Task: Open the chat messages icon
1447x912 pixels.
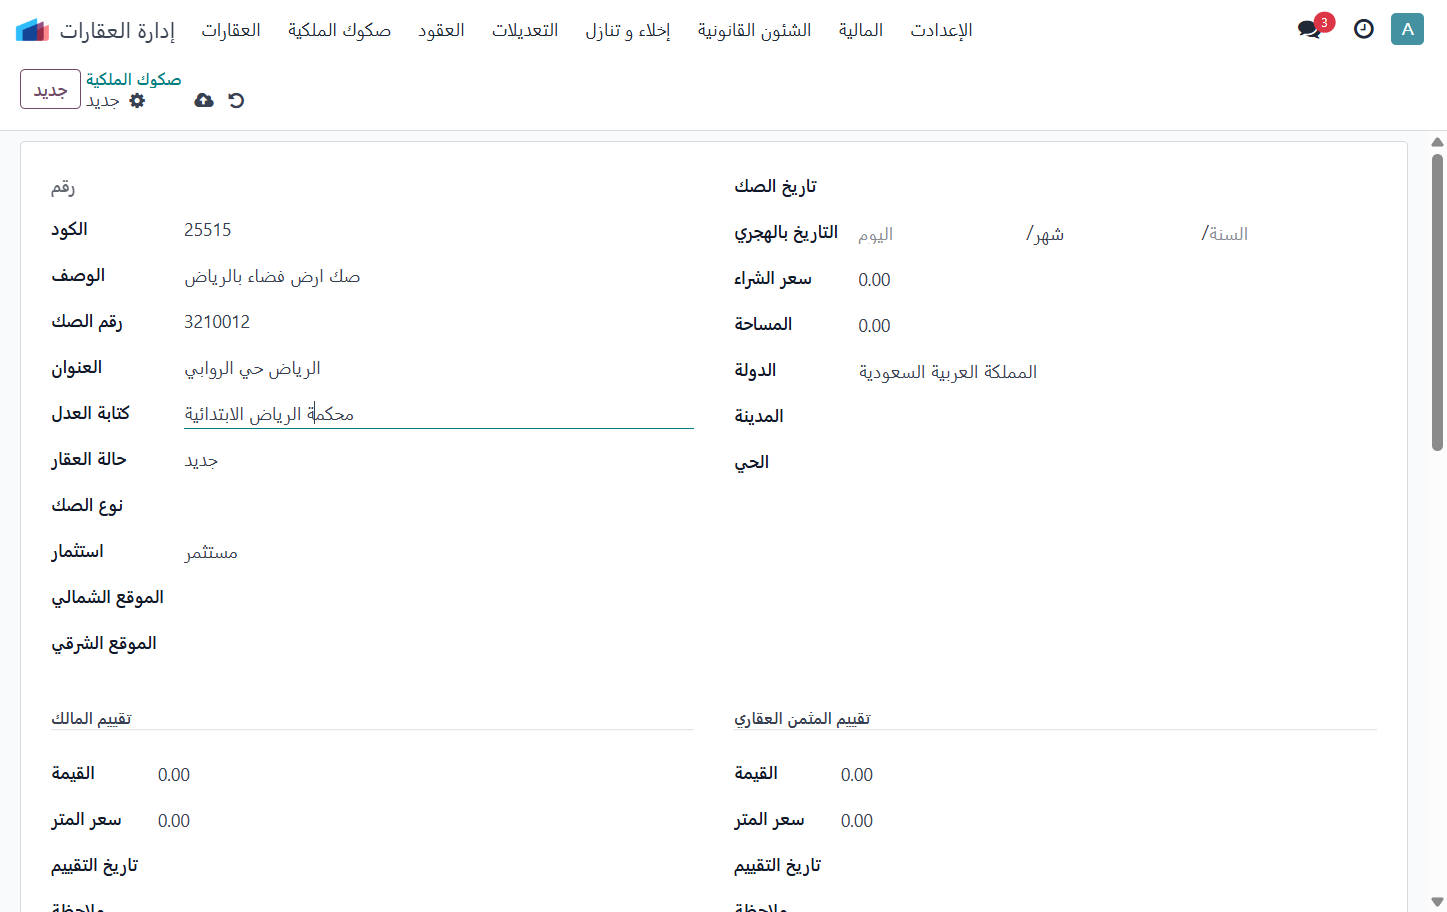Action: click(1310, 29)
